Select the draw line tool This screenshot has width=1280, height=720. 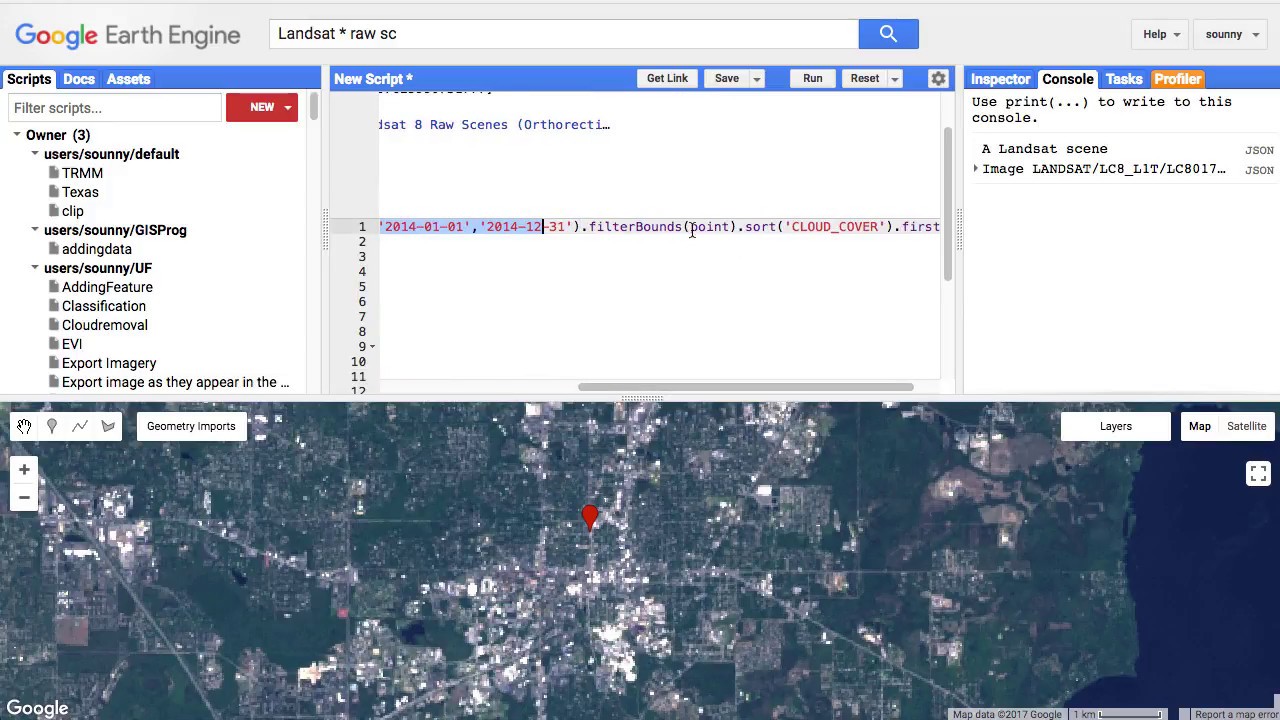click(80, 426)
